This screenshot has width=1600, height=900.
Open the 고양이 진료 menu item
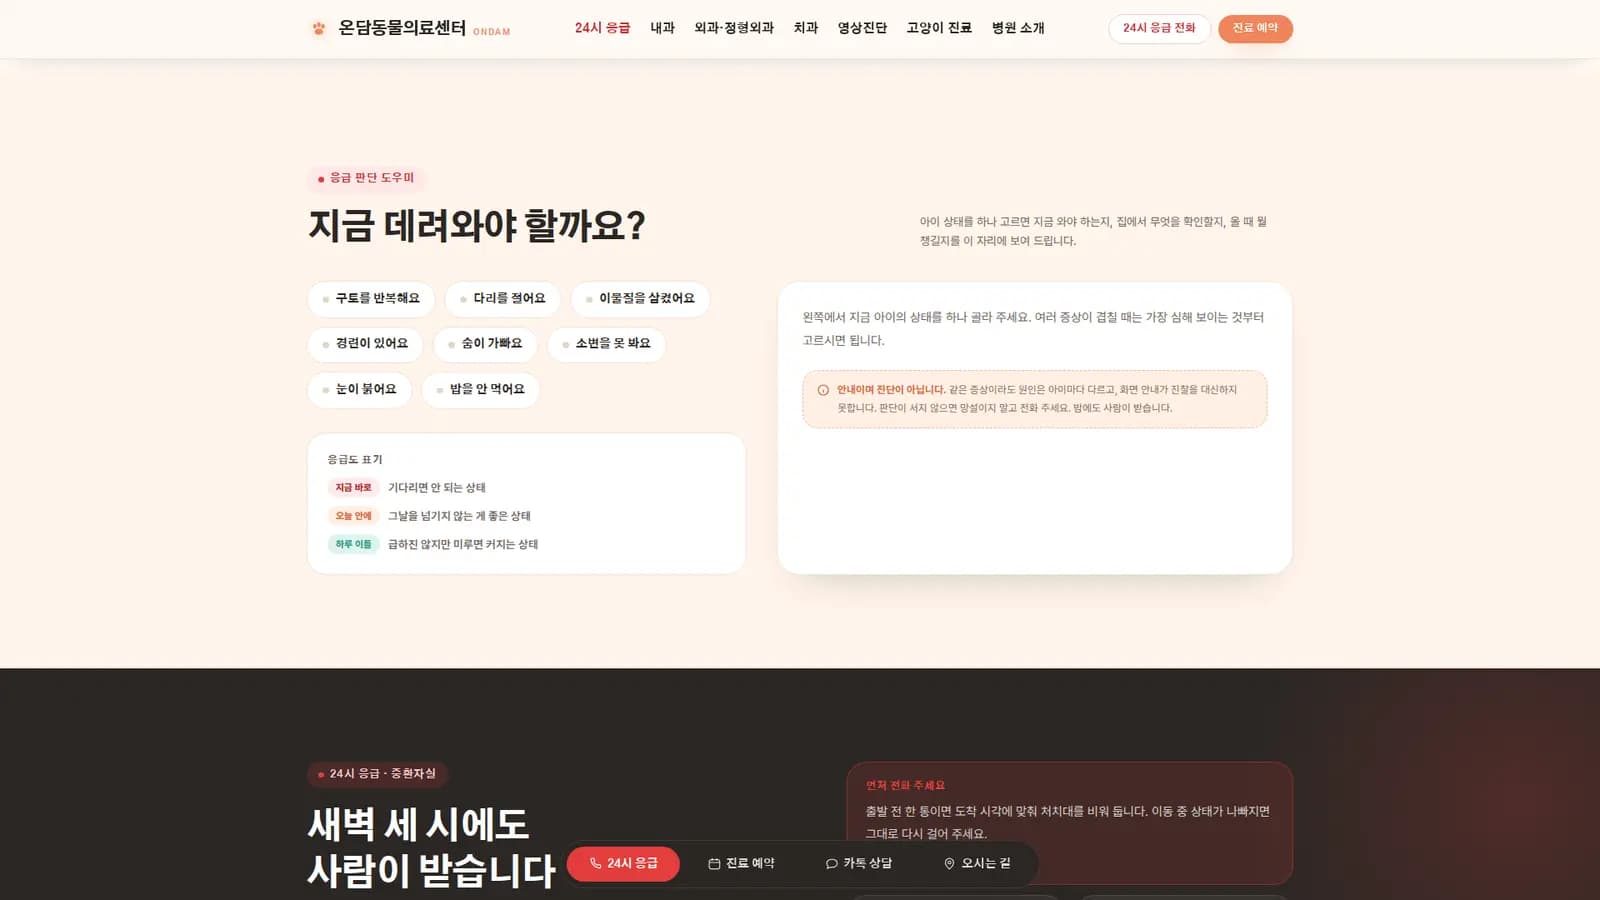pyautogui.click(x=939, y=28)
